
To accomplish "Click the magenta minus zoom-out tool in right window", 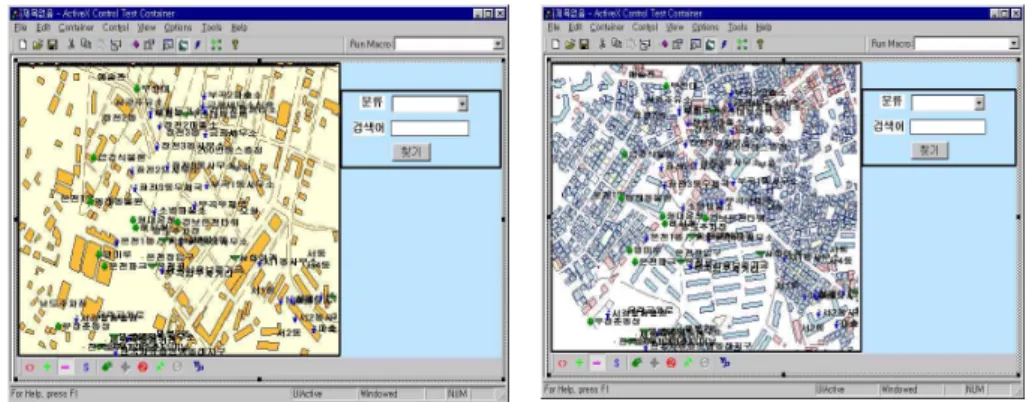I will click(x=597, y=363).
